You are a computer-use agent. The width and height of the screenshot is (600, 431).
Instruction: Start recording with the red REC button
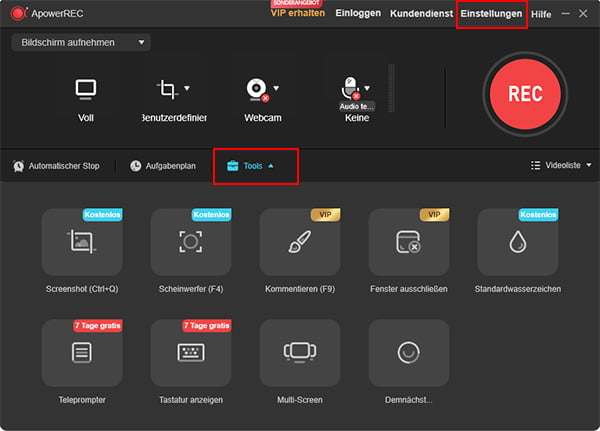525,94
